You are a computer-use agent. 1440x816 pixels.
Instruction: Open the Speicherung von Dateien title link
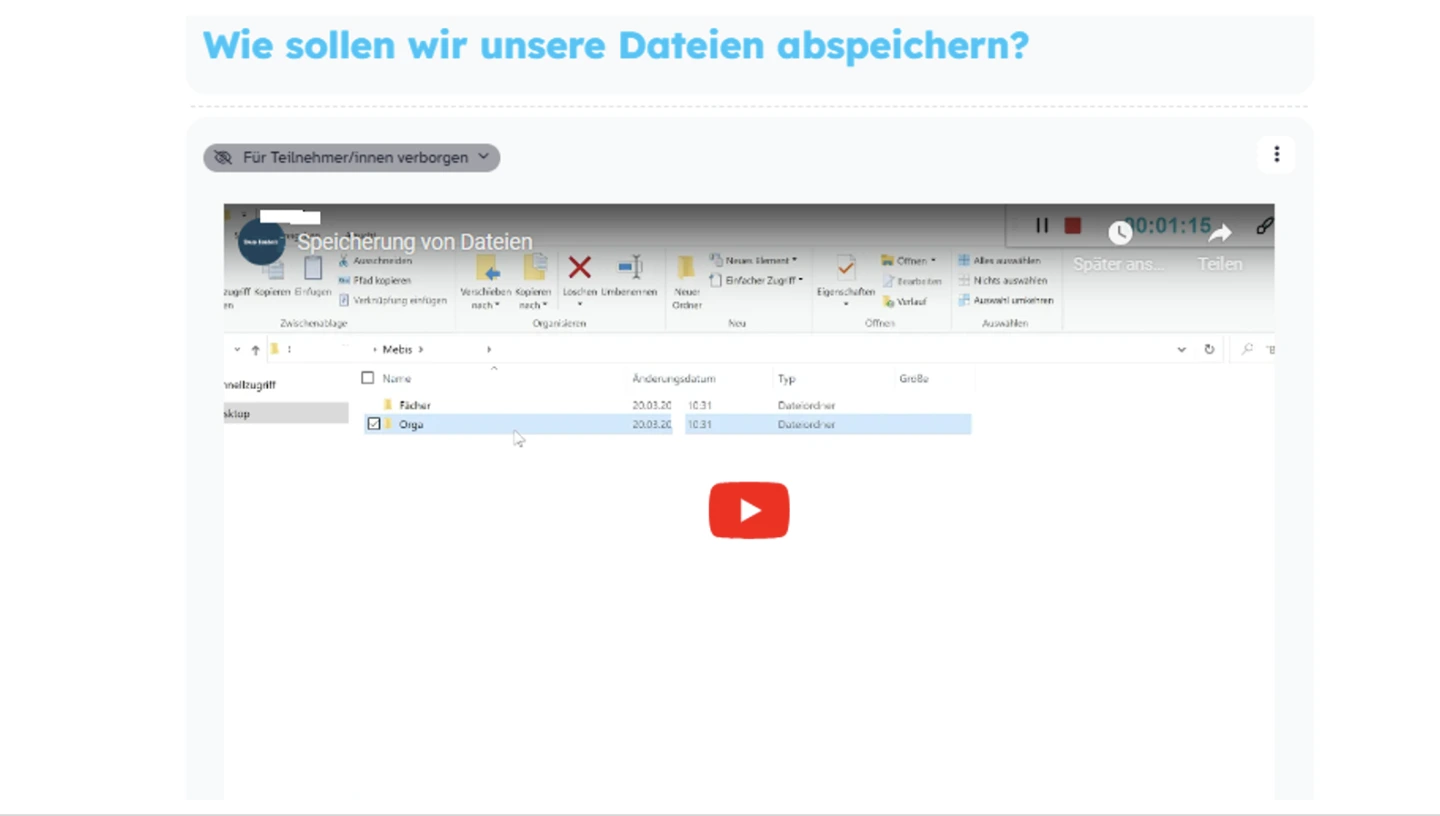click(414, 242)
